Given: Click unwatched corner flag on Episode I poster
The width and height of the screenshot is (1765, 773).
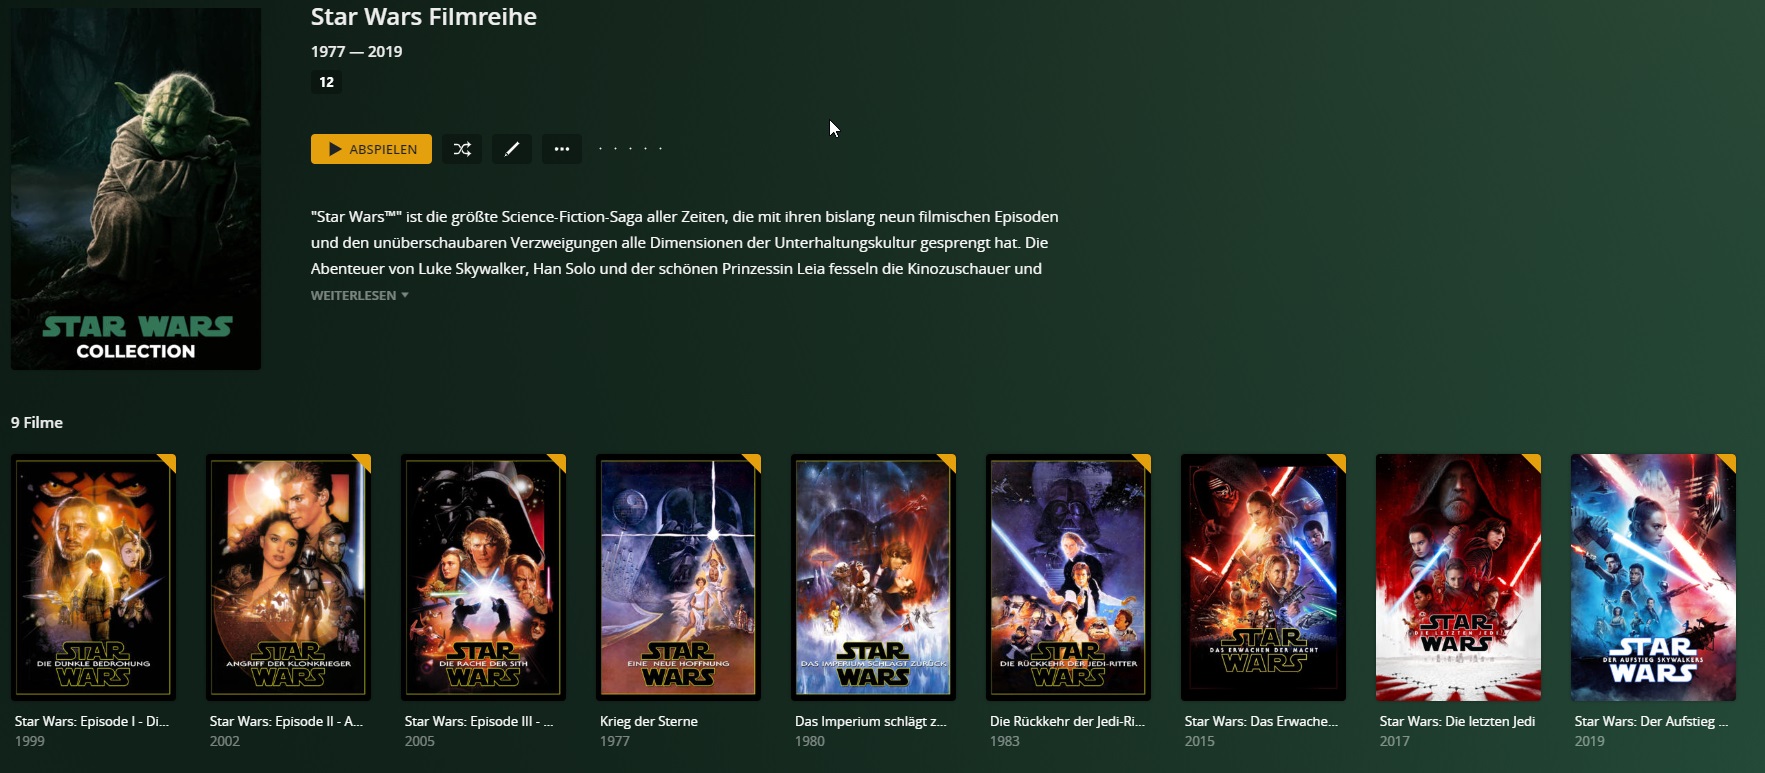Looking at the screenshot, I should [169, 460].
